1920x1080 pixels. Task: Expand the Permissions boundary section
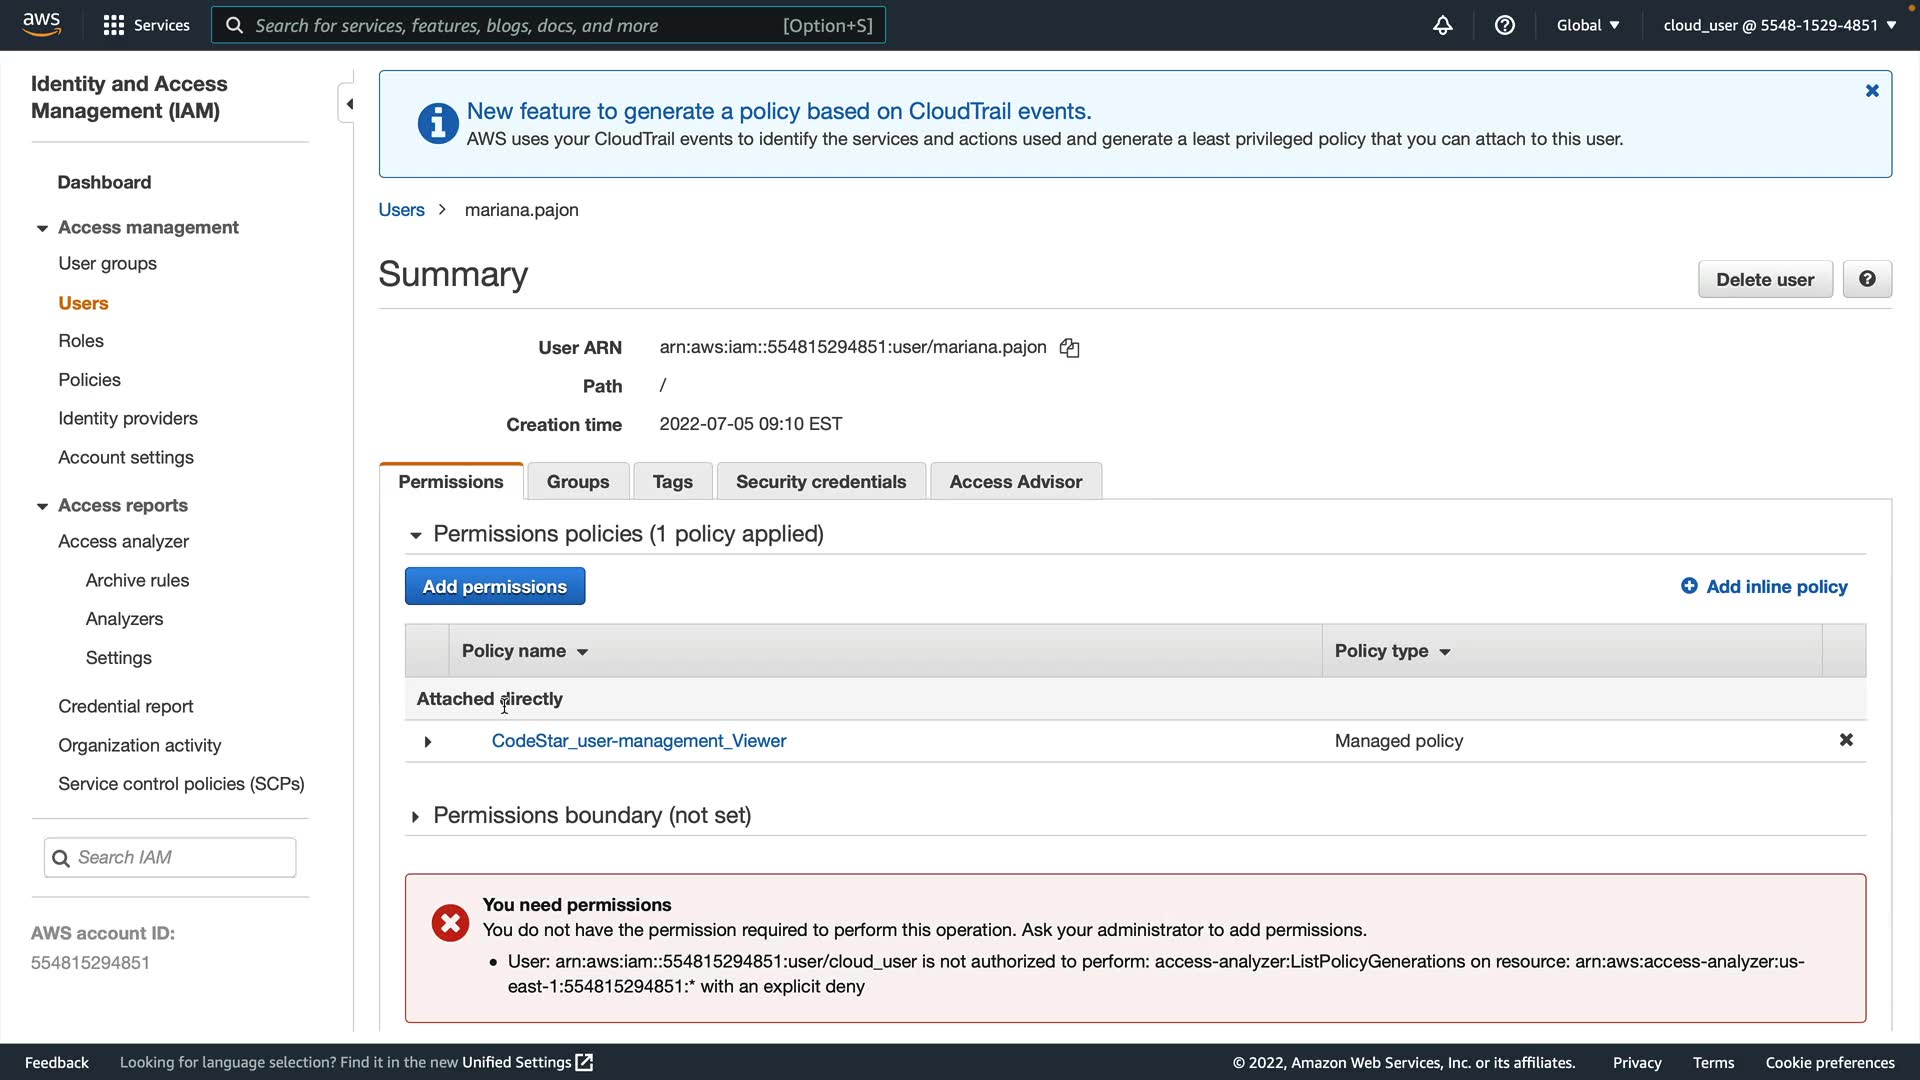pos(415,817)
